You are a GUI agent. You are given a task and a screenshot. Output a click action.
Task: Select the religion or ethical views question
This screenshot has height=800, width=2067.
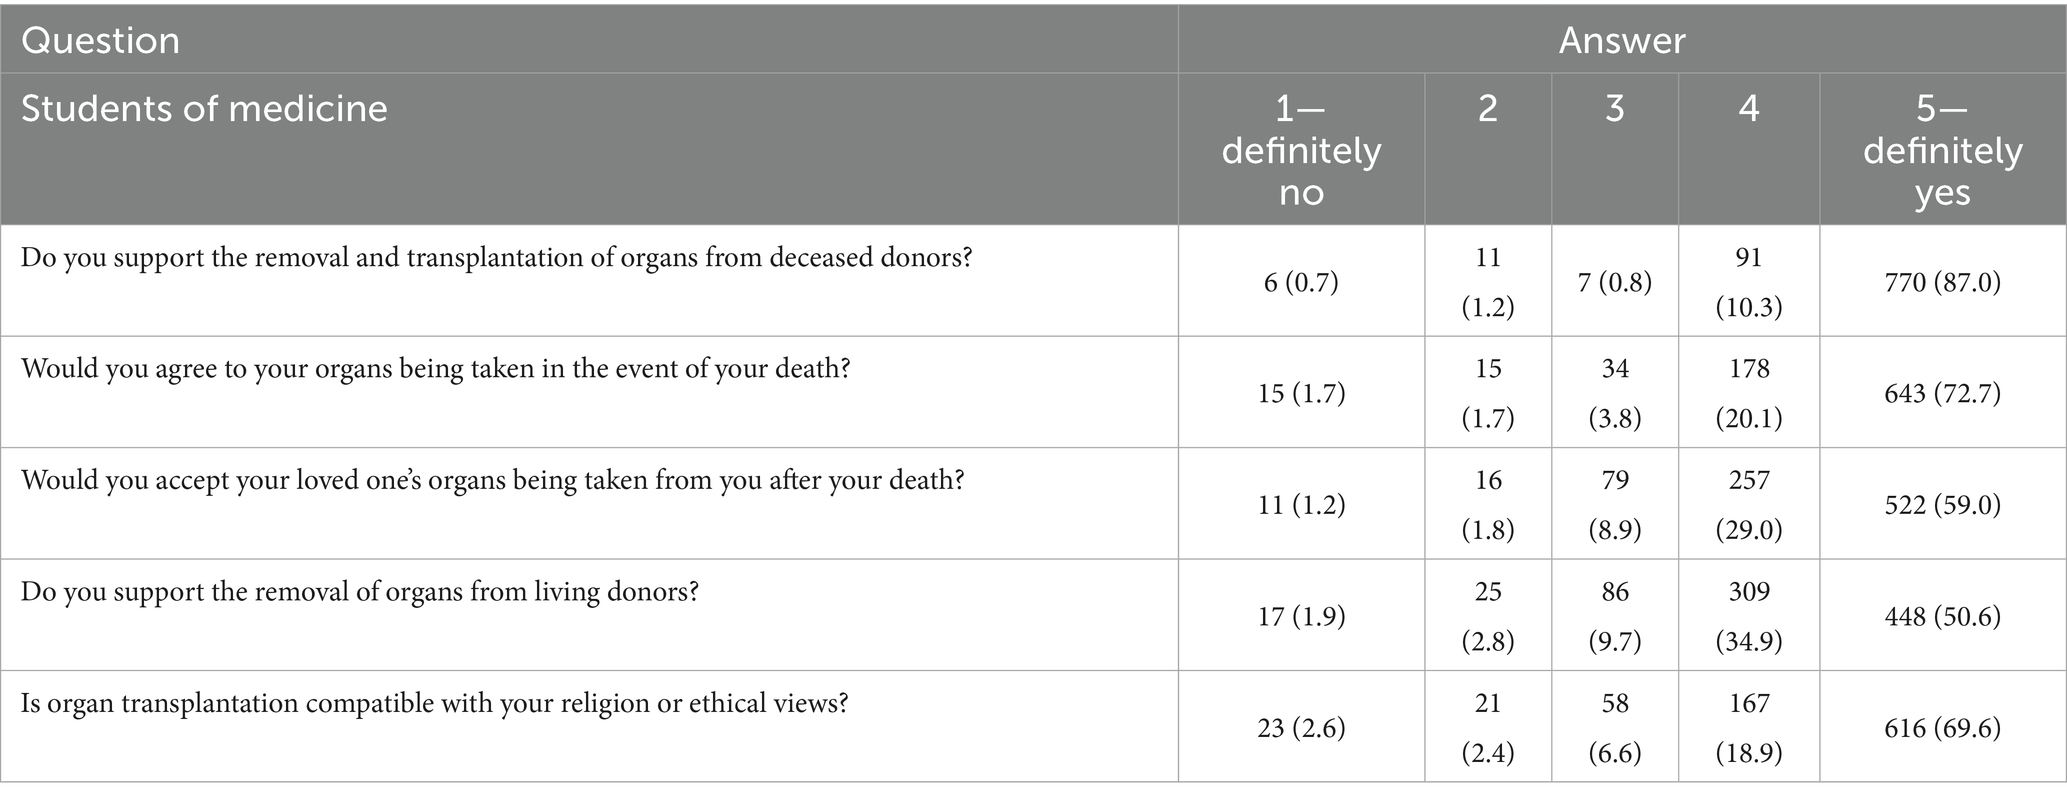point(434,704)
